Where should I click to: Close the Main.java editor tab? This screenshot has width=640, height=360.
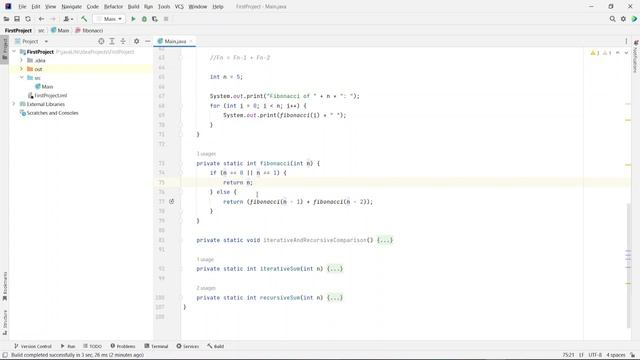191,41
